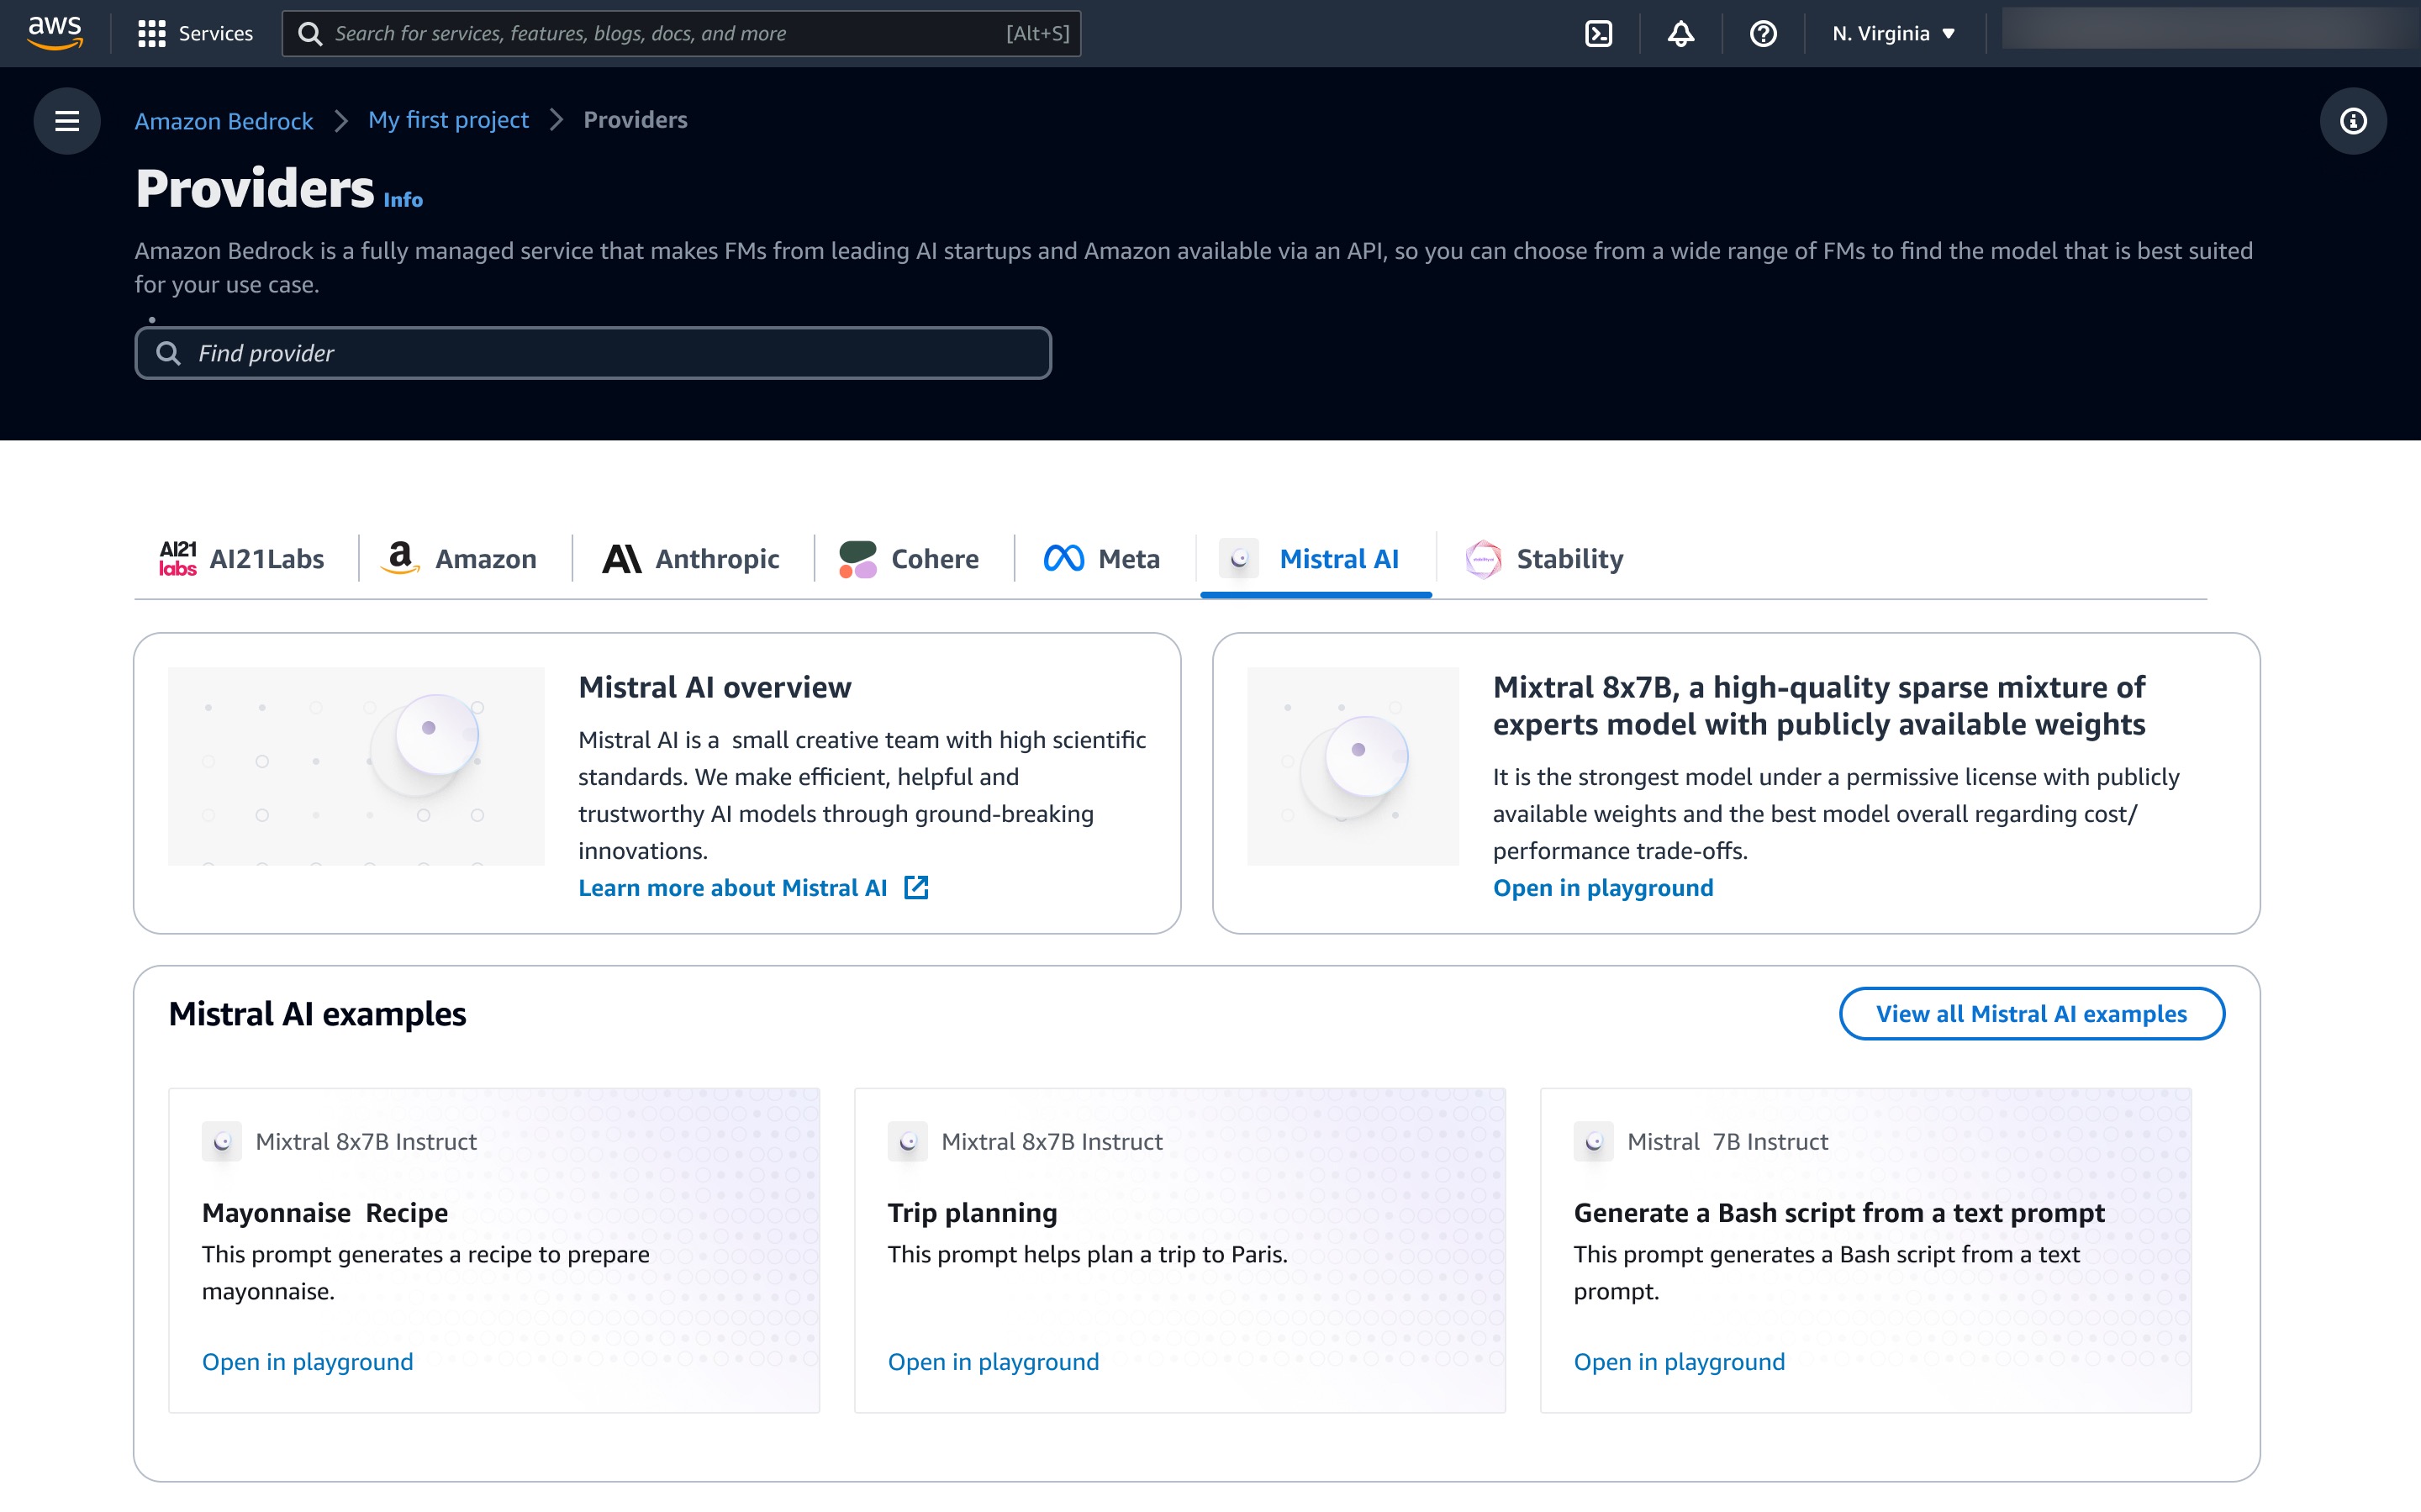The width and height of the screenshot is (2421, 1512).
Task: Expand the N. Virginia region dropdown
Action: pos(1892,34)
